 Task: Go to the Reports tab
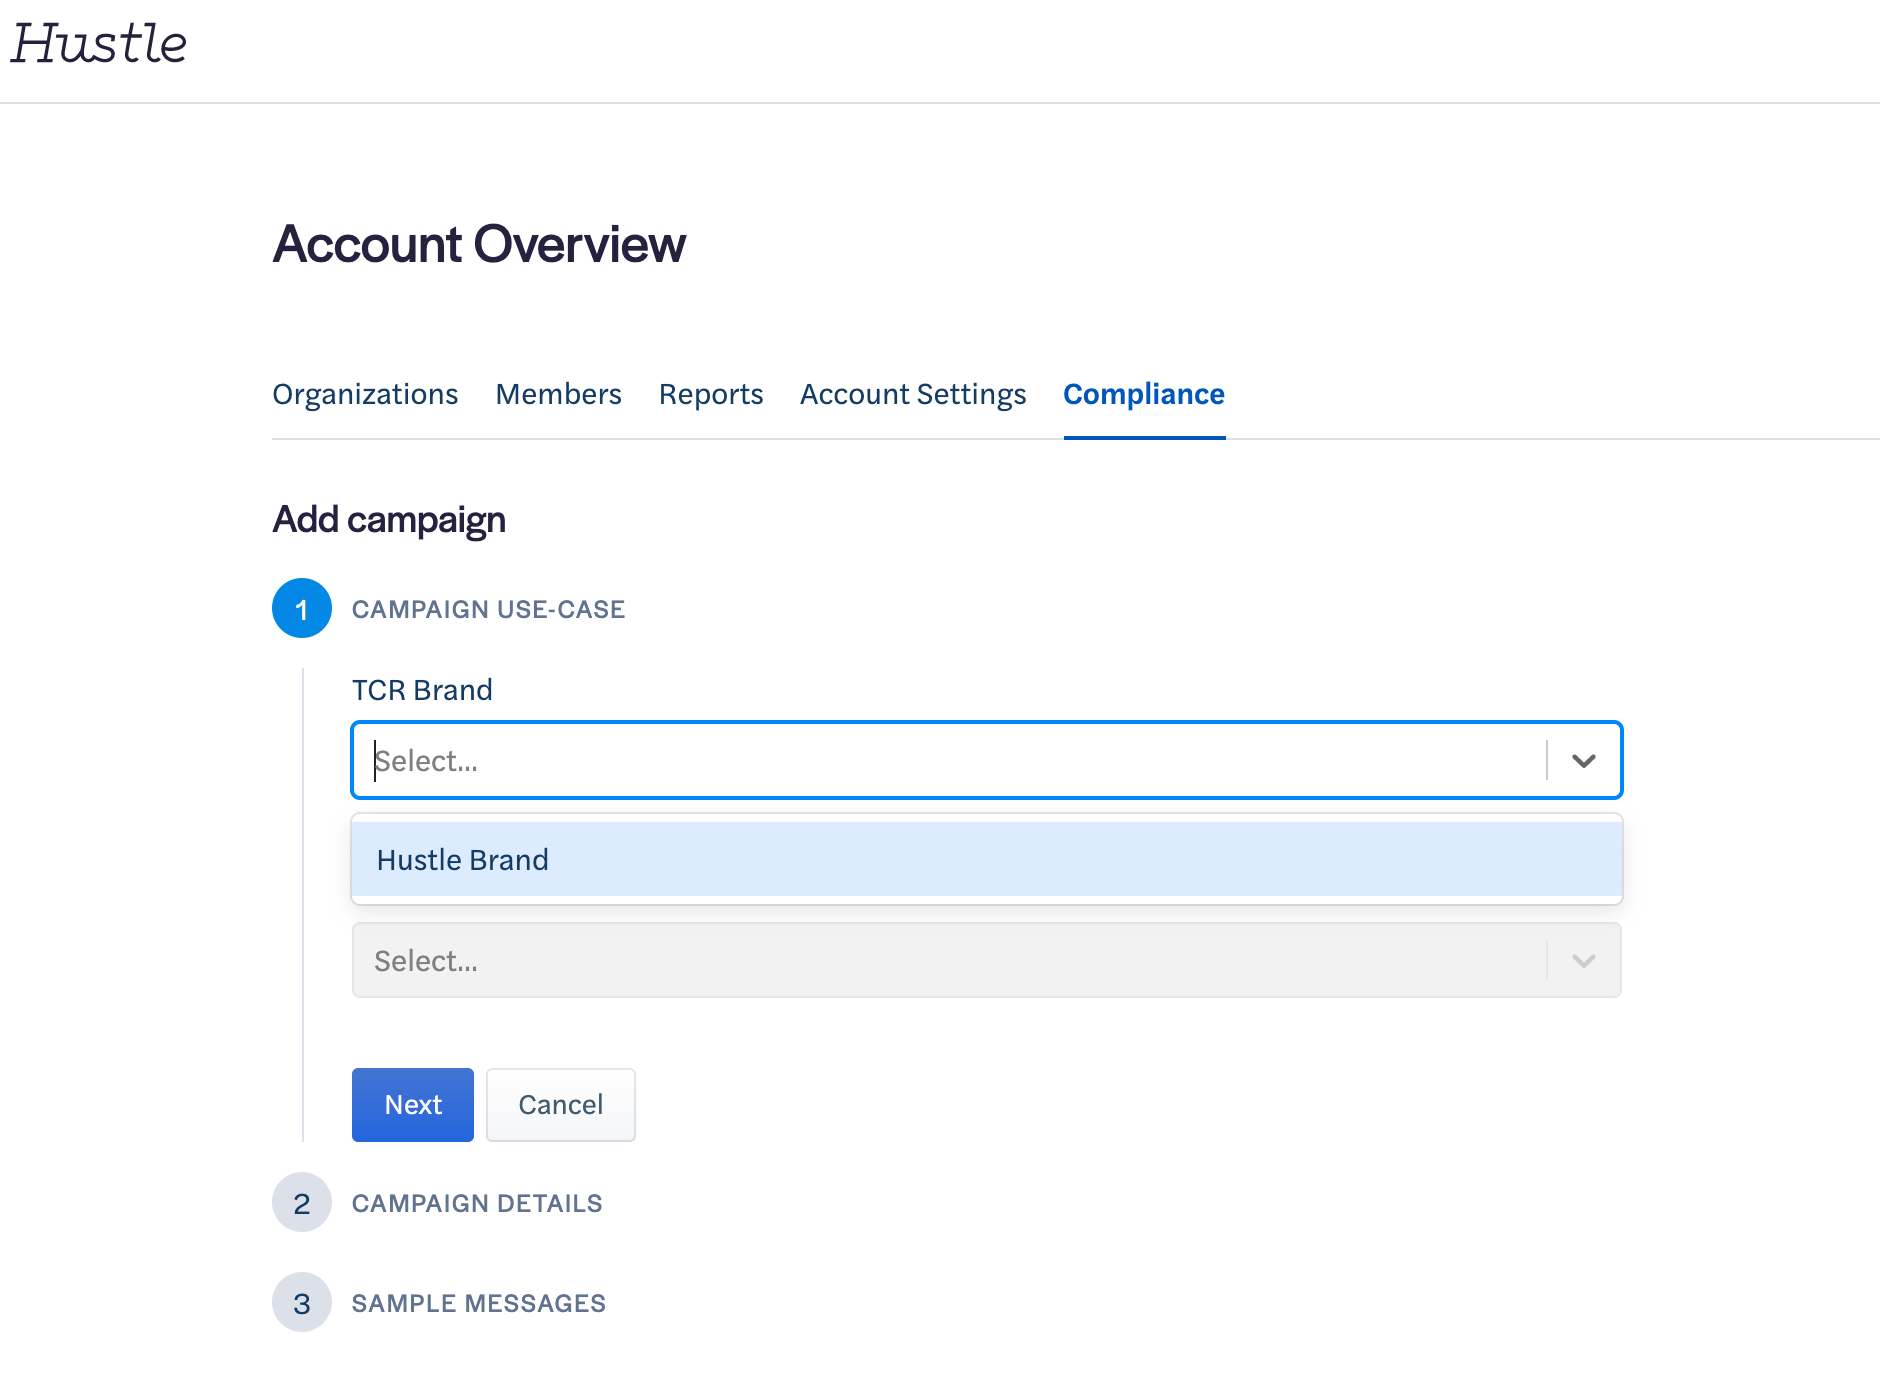pos(710,394)
